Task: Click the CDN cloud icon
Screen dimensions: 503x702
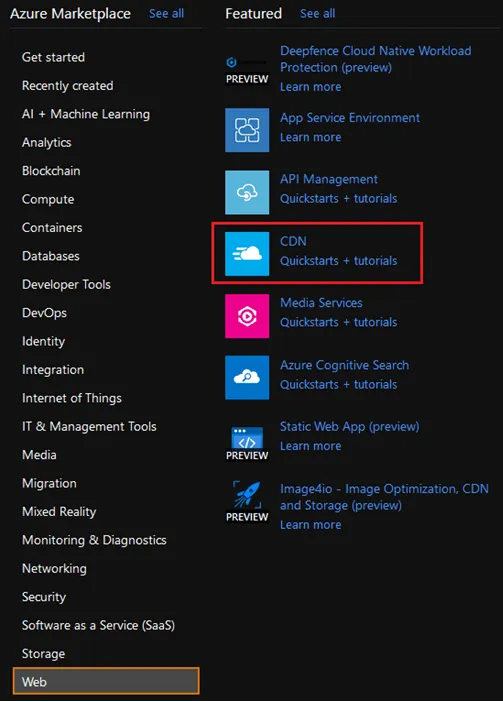Action: (247, 254)
